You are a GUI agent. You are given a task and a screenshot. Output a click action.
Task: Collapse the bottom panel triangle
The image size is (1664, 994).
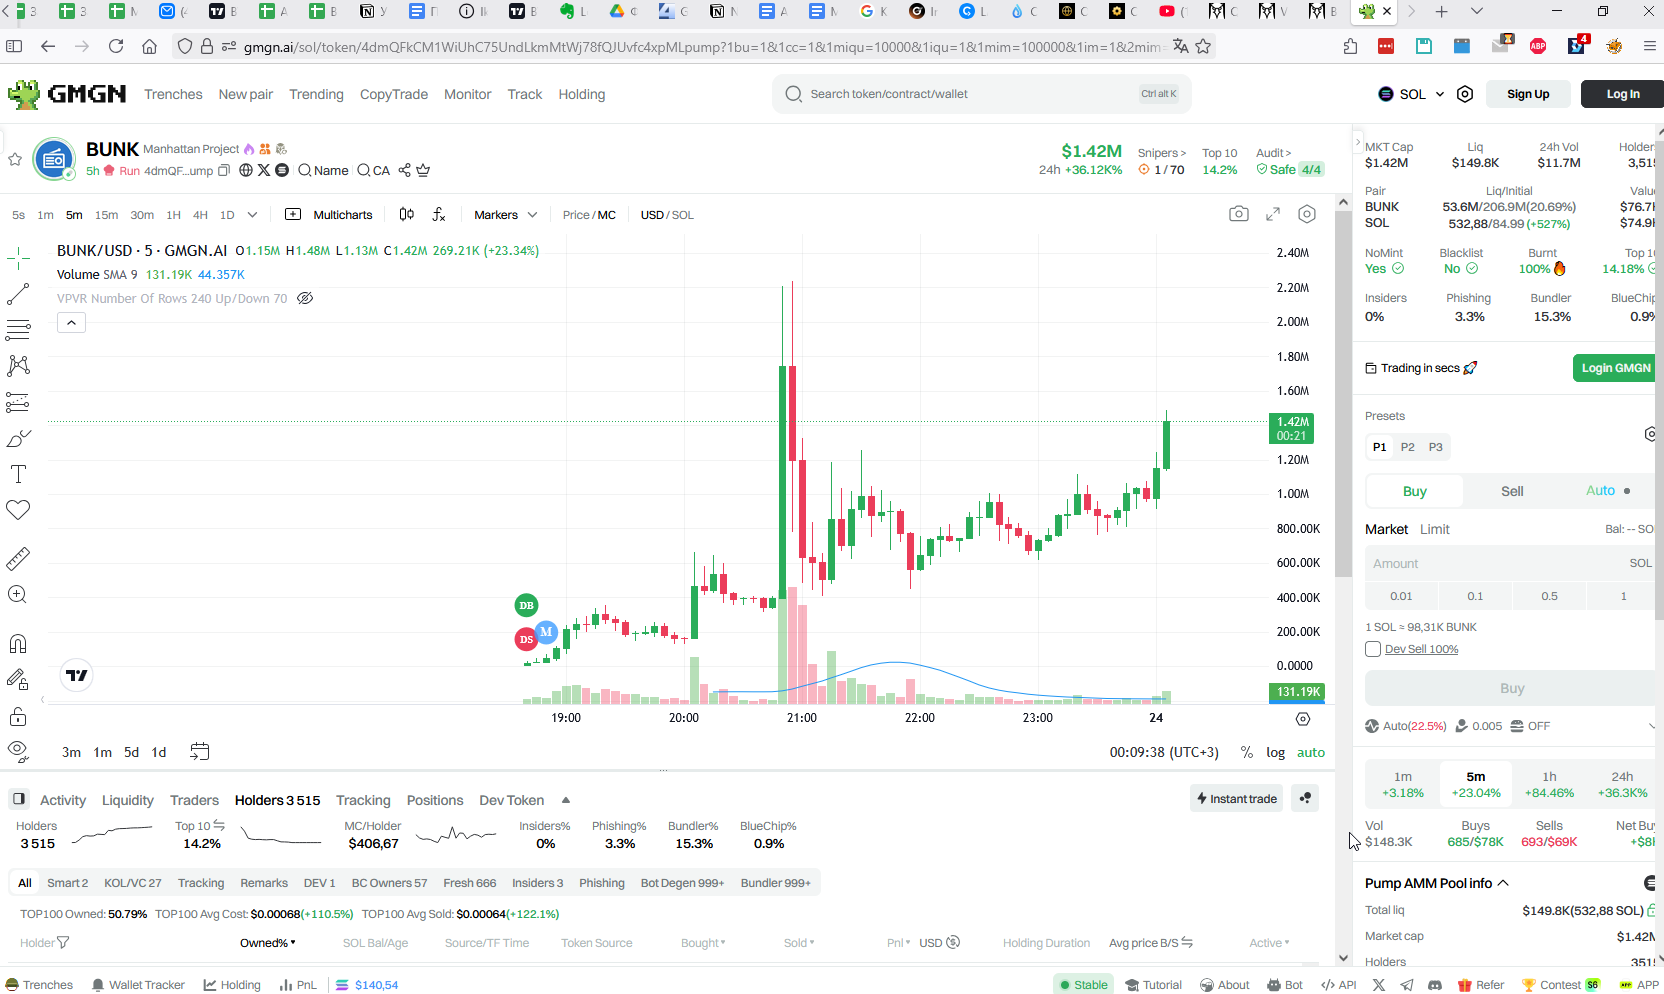565,800
